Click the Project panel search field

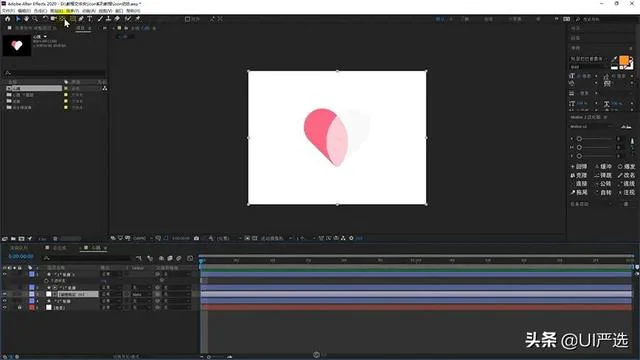coord(54,73)
